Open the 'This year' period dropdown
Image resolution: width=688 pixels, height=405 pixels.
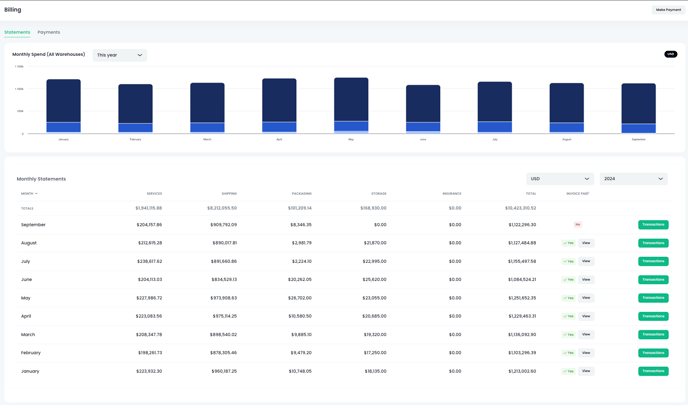(x=119, y=55)
